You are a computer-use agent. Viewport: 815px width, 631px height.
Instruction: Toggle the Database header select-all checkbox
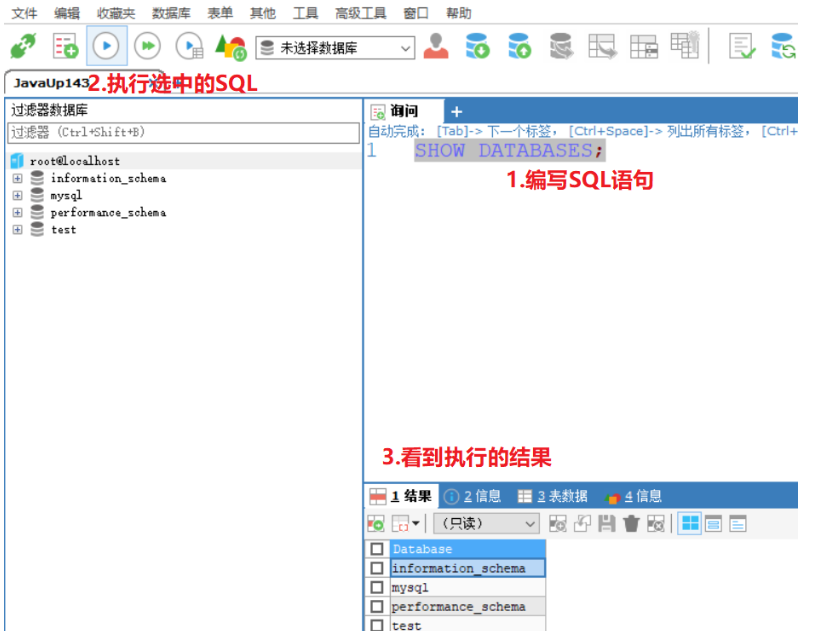point(377,549)
